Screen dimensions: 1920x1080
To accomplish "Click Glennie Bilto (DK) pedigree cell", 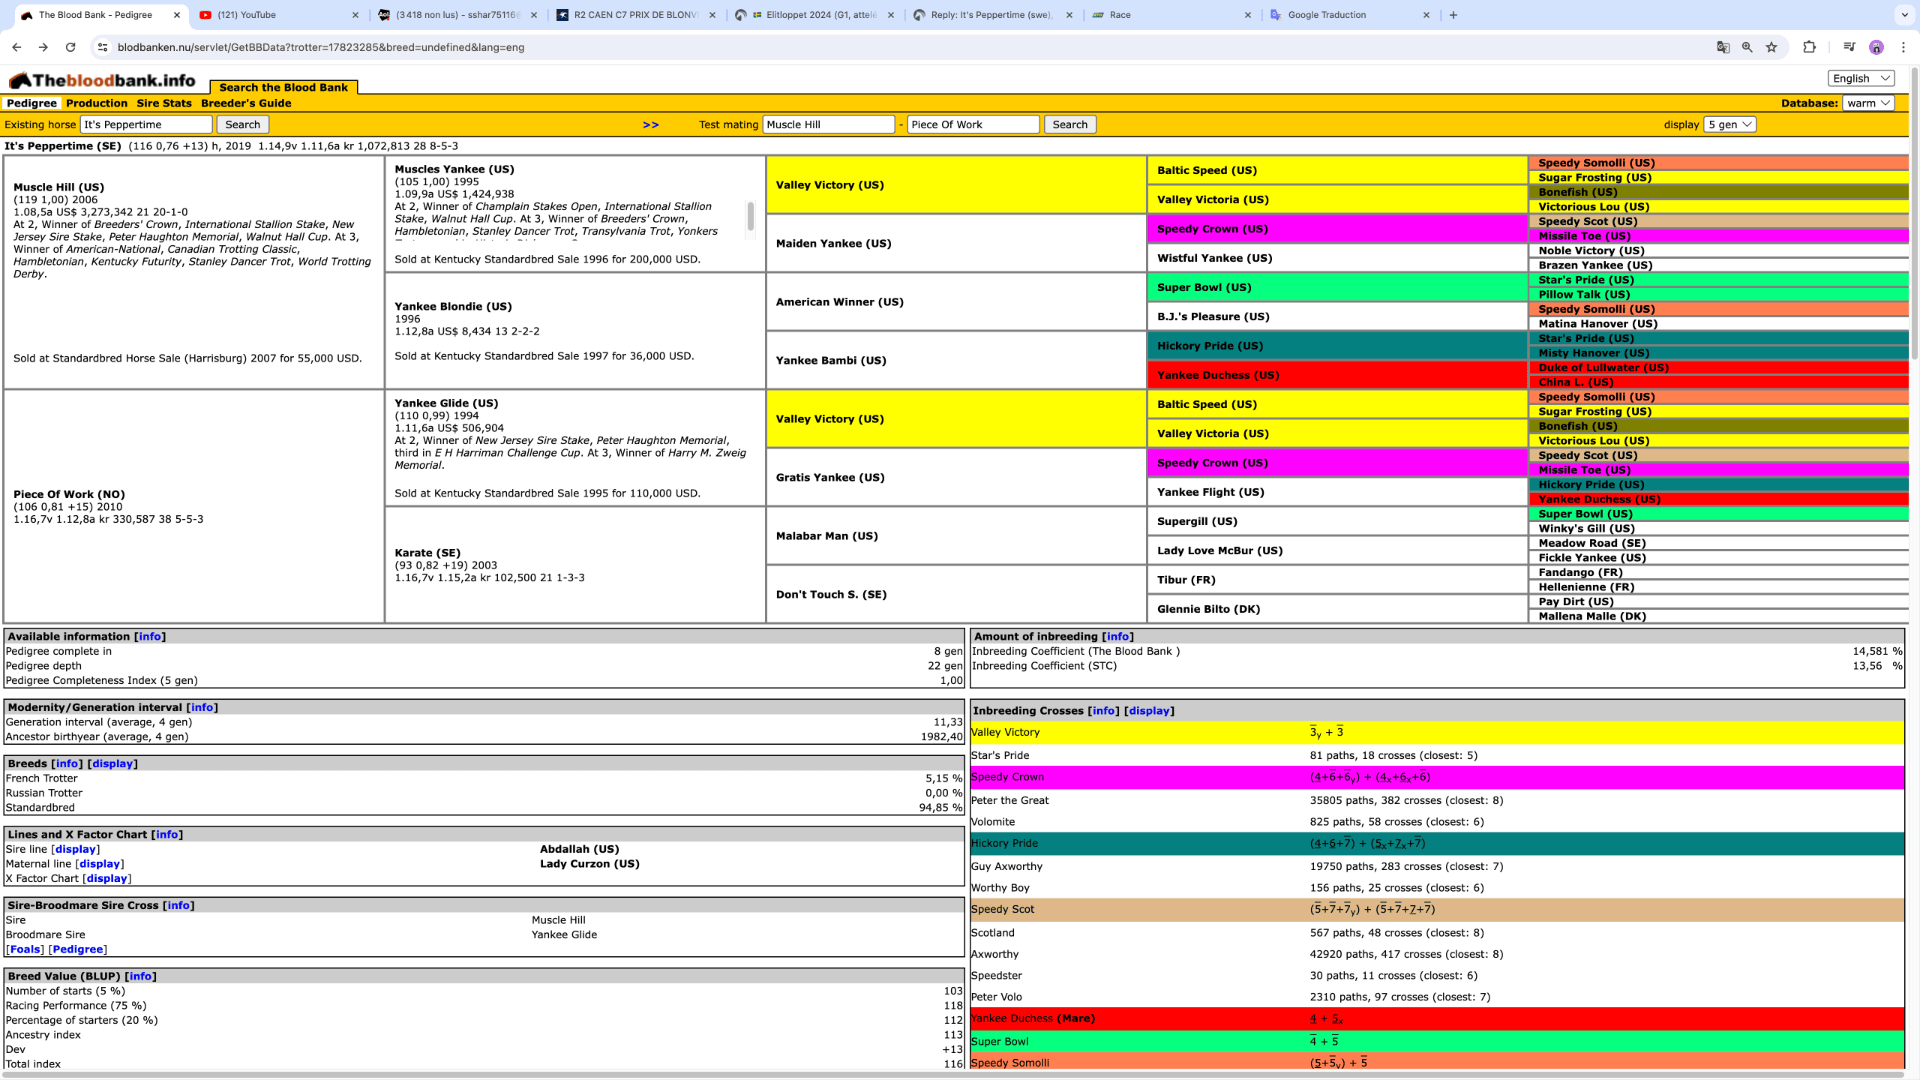I will point(1208,609).
